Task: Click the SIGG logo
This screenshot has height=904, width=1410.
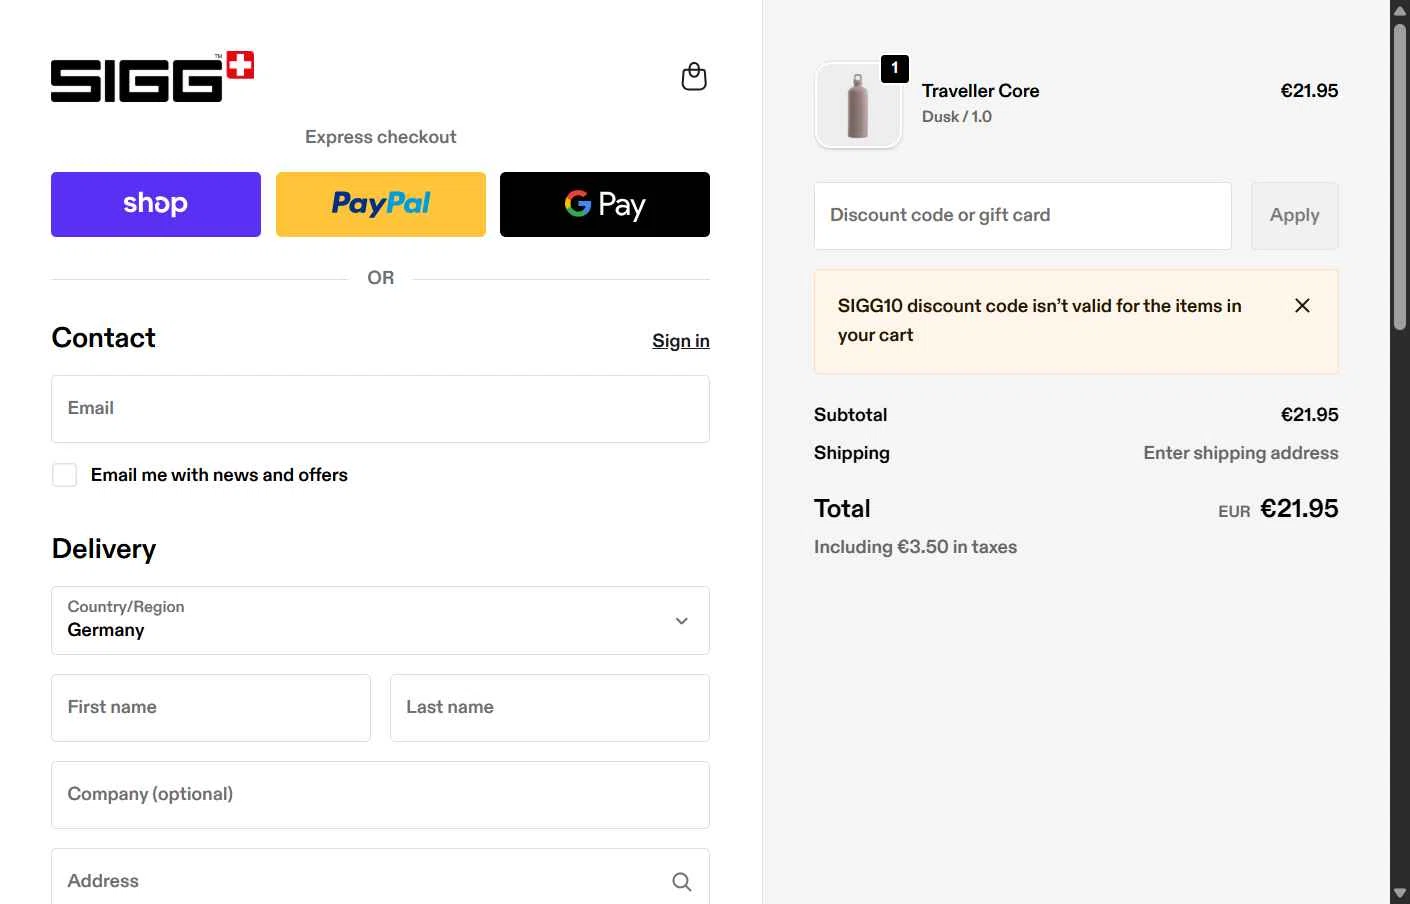Action: 152,77
